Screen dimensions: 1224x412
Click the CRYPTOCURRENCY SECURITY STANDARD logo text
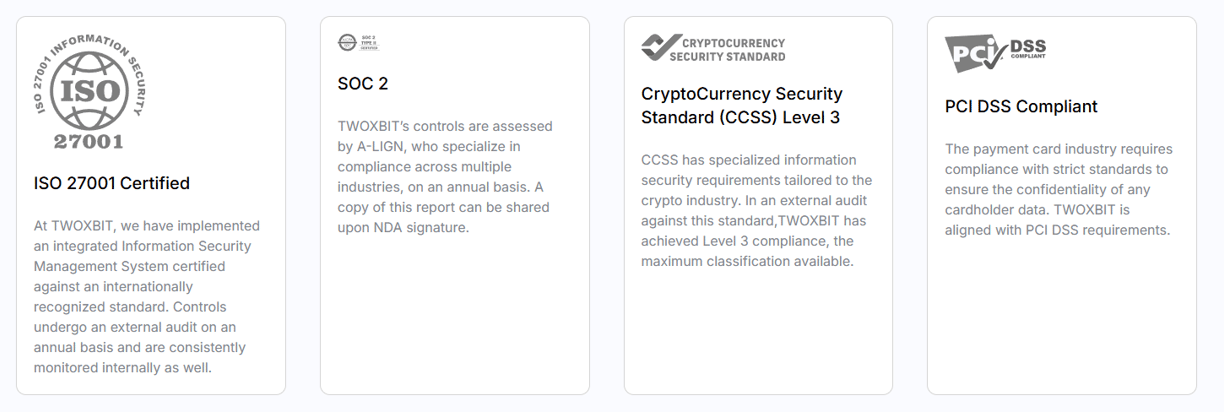(x=733, y=49)
